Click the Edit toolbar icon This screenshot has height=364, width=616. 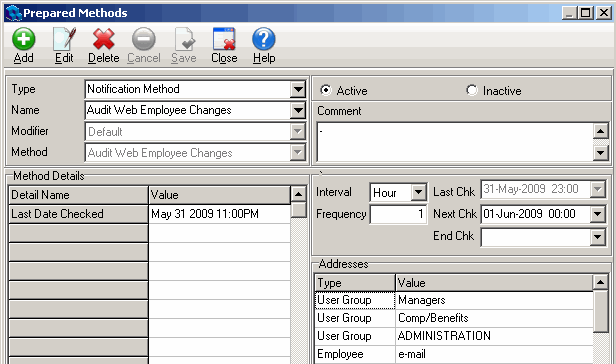click(x=64, y=39)
